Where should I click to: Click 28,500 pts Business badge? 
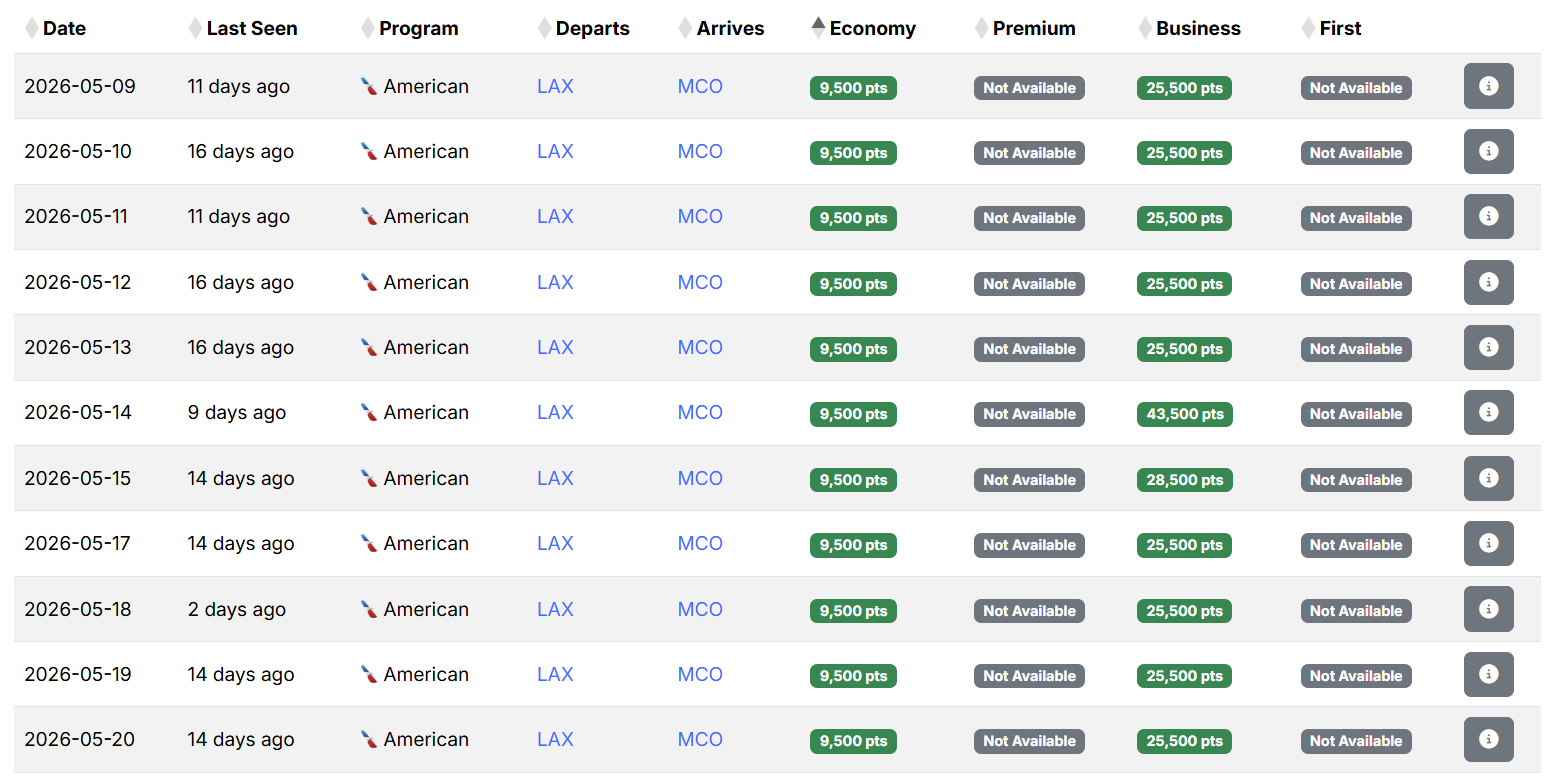[x=1184, y=480]
